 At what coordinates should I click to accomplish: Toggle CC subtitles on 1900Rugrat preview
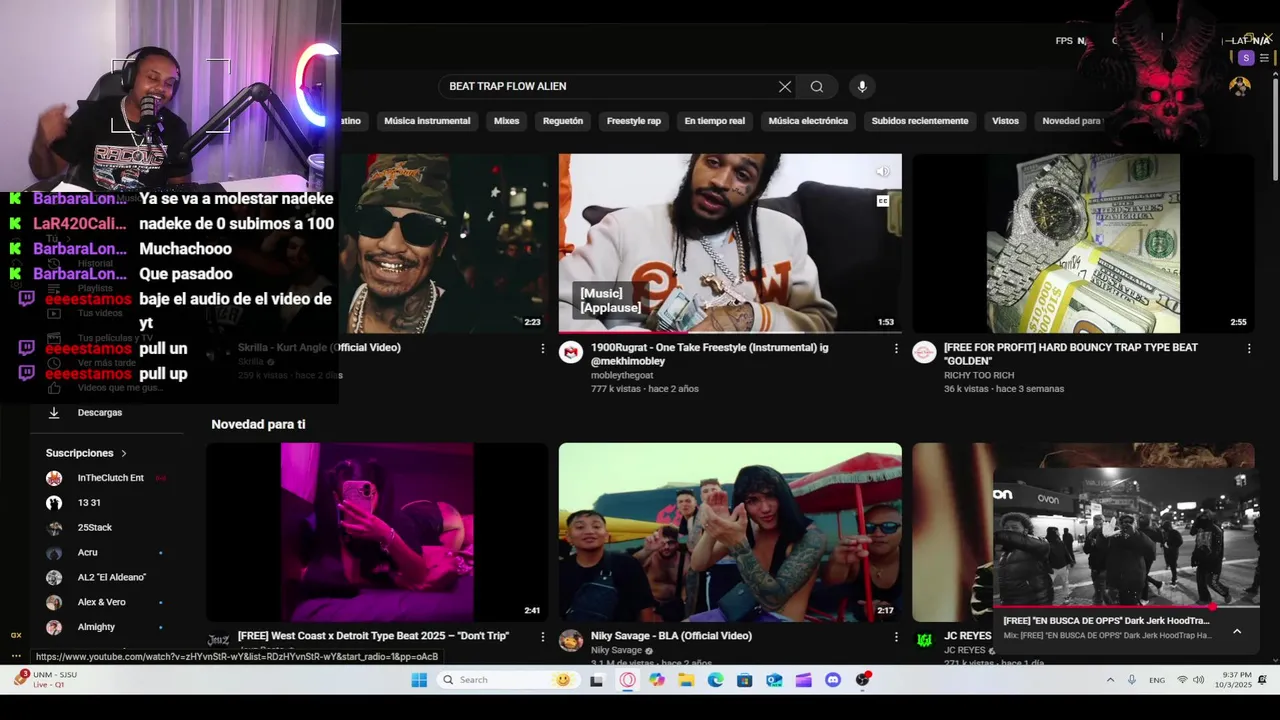883,201
